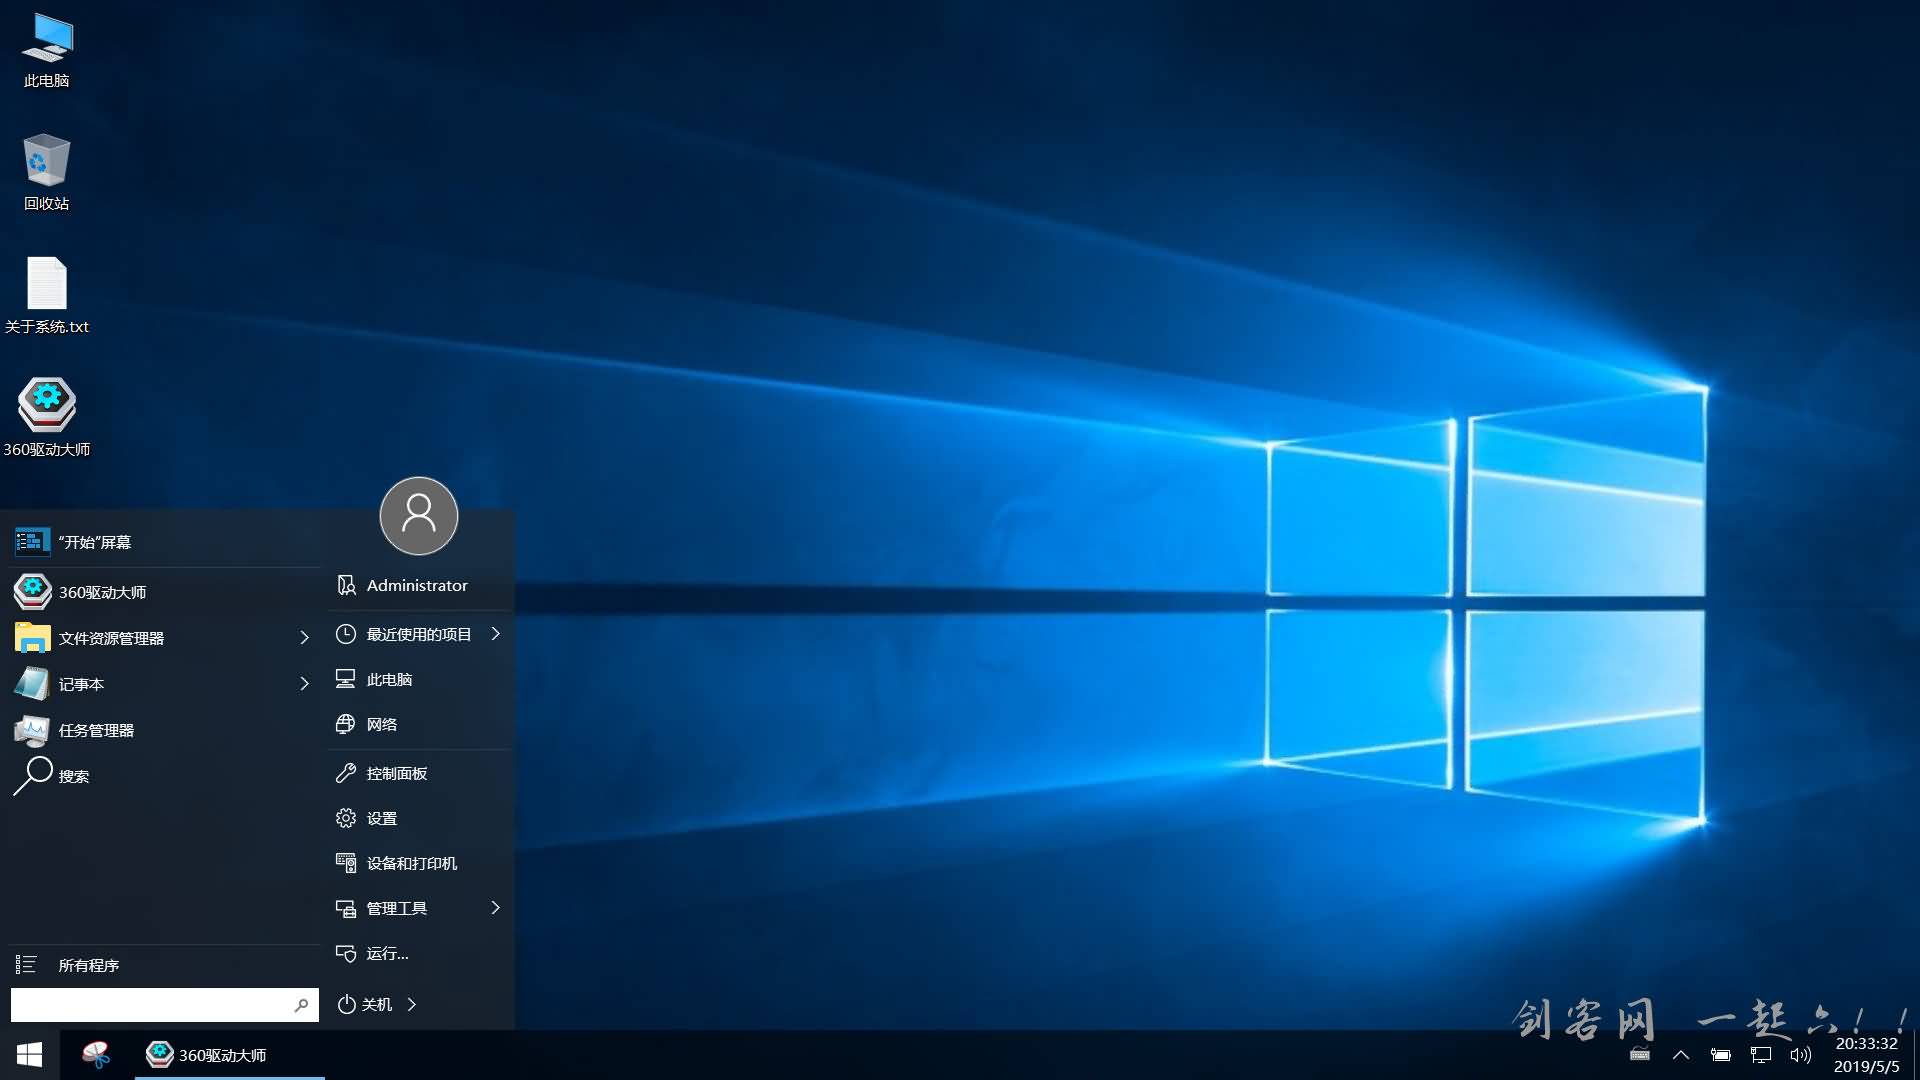The width and height of the screenshot is (1920, 1080).
Task: Select the 关于系统.txt file on the desktop
Action: [x=47, y=296]
